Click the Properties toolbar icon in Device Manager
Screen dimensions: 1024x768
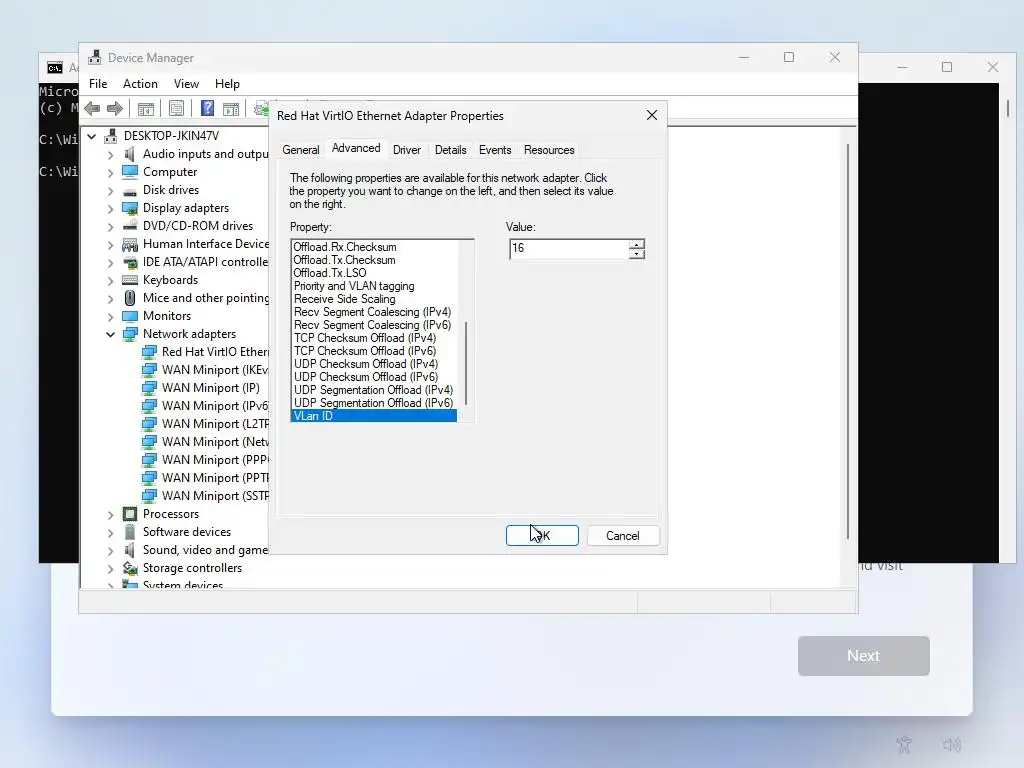(x=176, y=109)
